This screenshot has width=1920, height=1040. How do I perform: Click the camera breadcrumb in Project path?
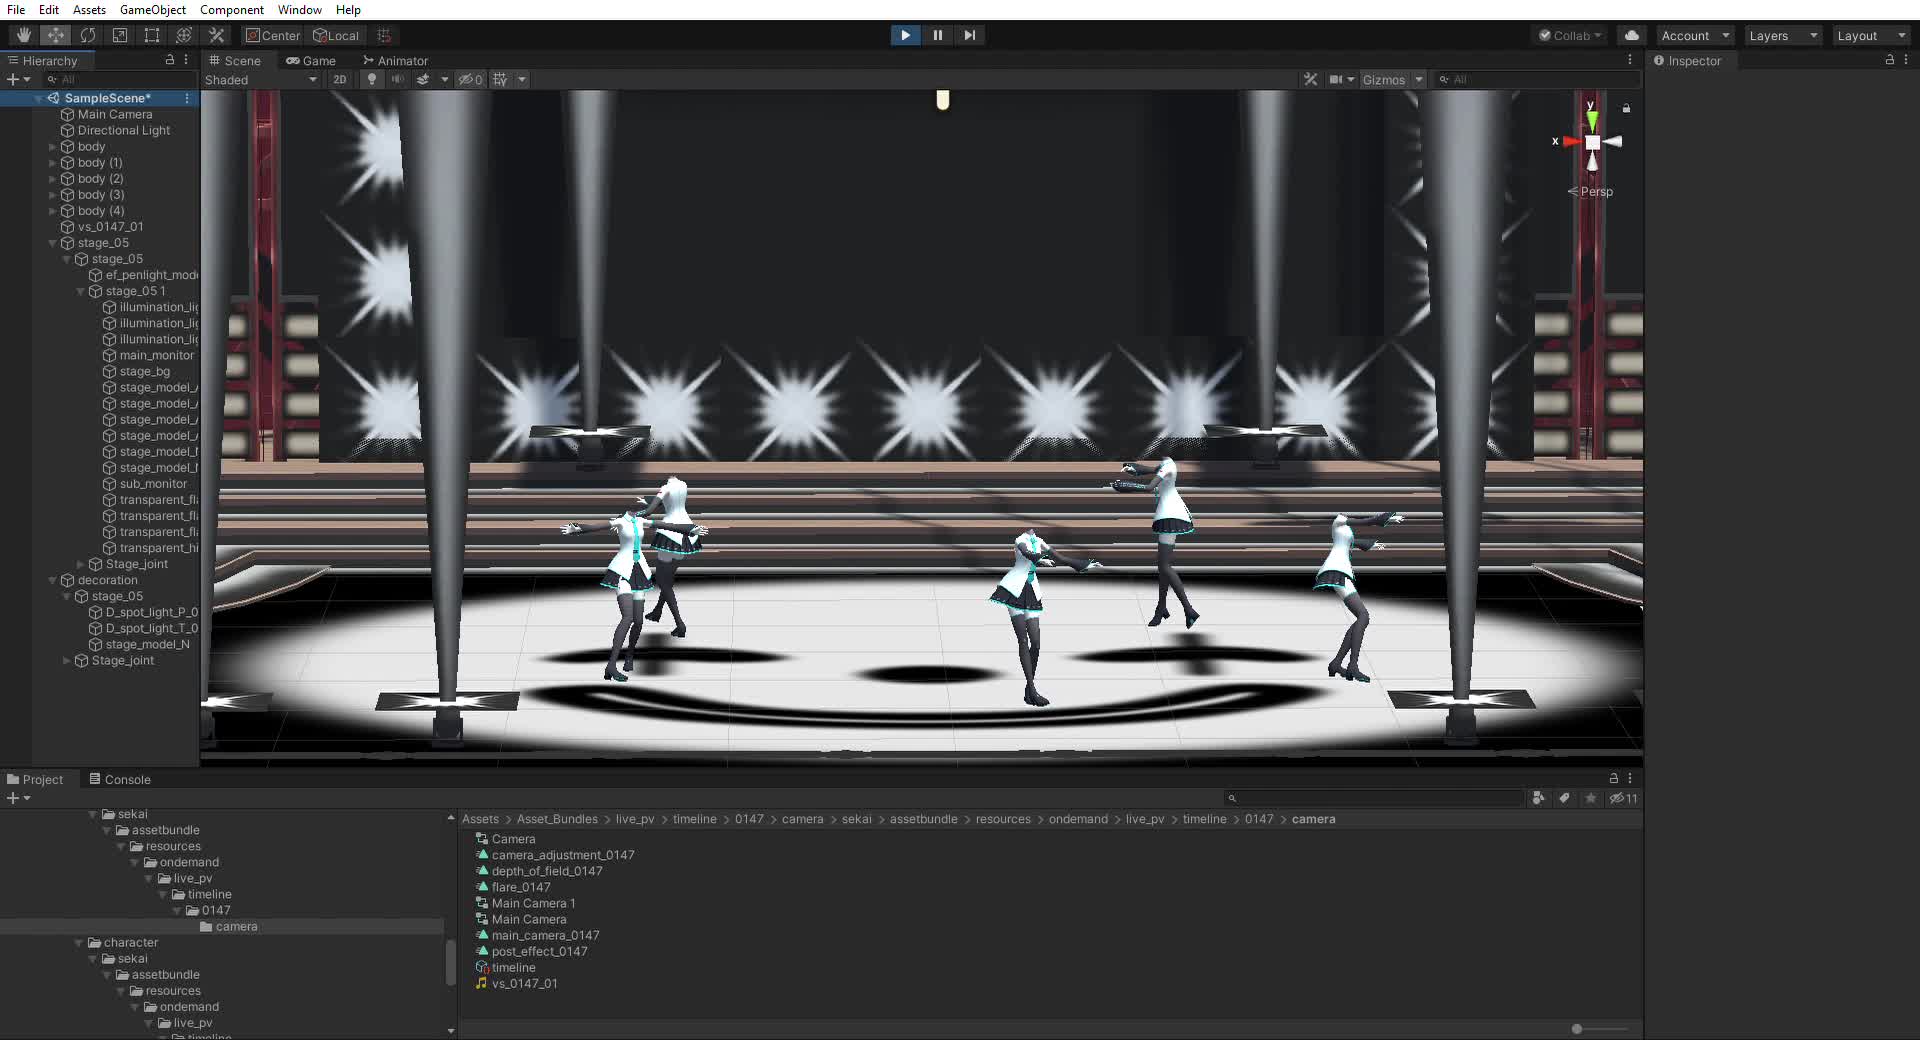1315,819
